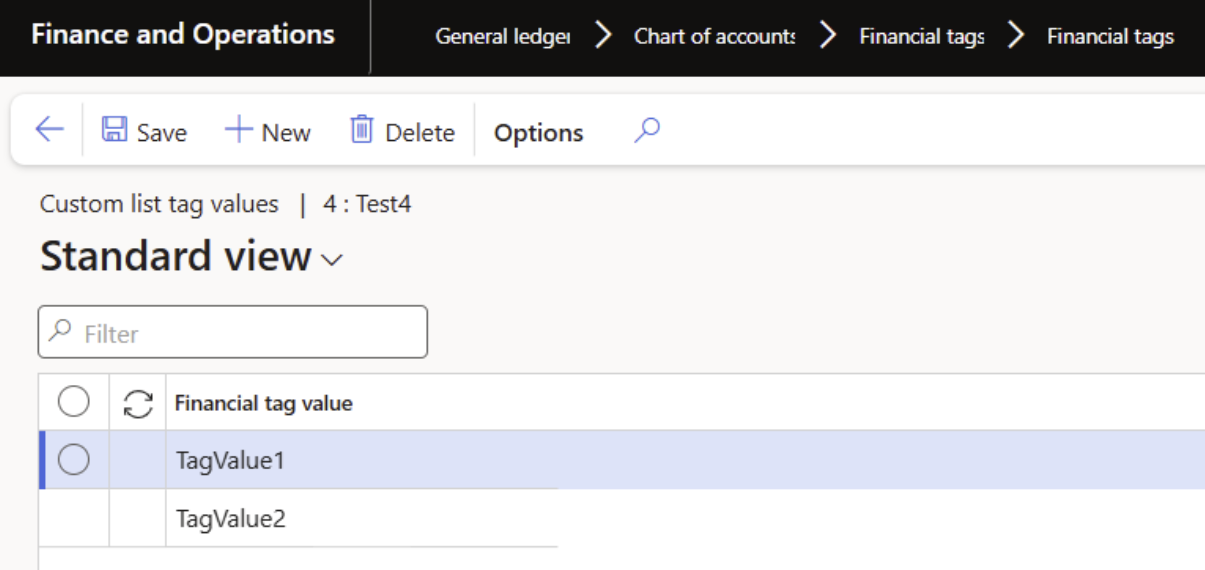Image resolution: width=1205 pixels, height=570 pixels.
Task: Click the Finance and Operations title
Action: [x=183, y=35]
